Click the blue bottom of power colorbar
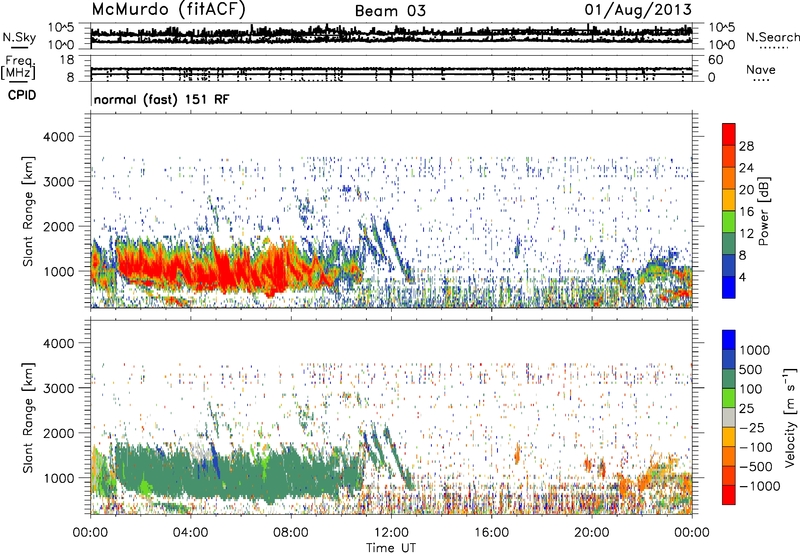 coord(729,289)
